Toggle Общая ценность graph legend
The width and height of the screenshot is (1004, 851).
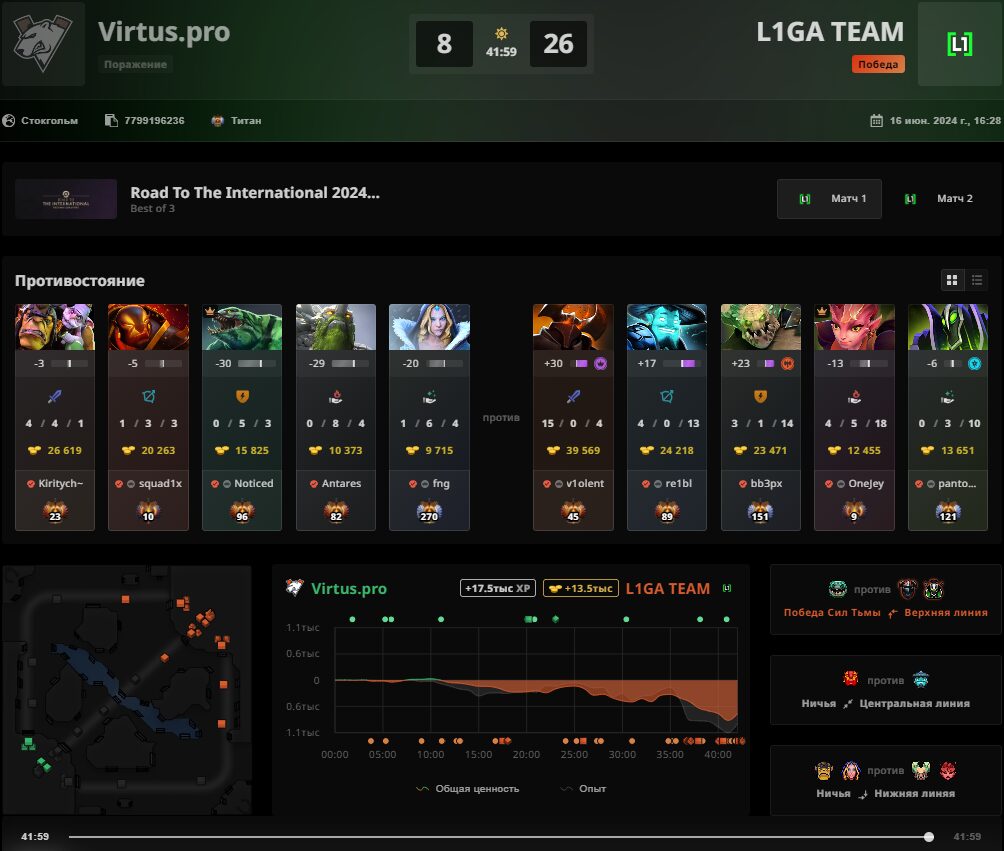[x=467, y=788]
